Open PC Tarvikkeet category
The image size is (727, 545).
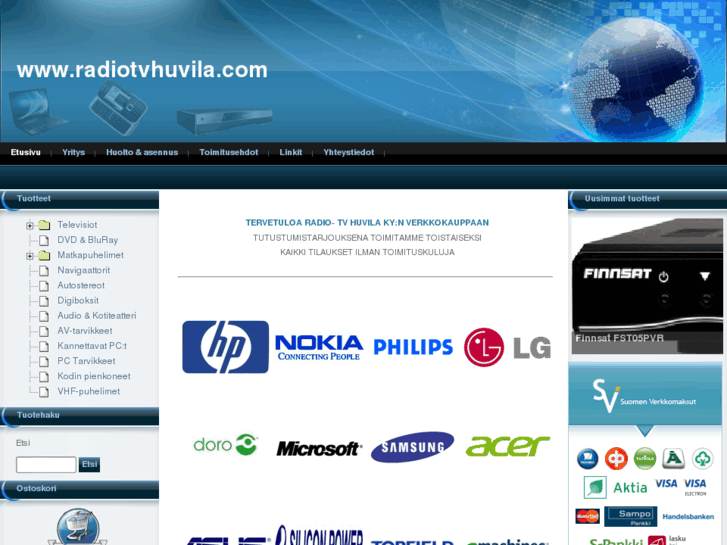pyautogui.click(x=86, y=361)
